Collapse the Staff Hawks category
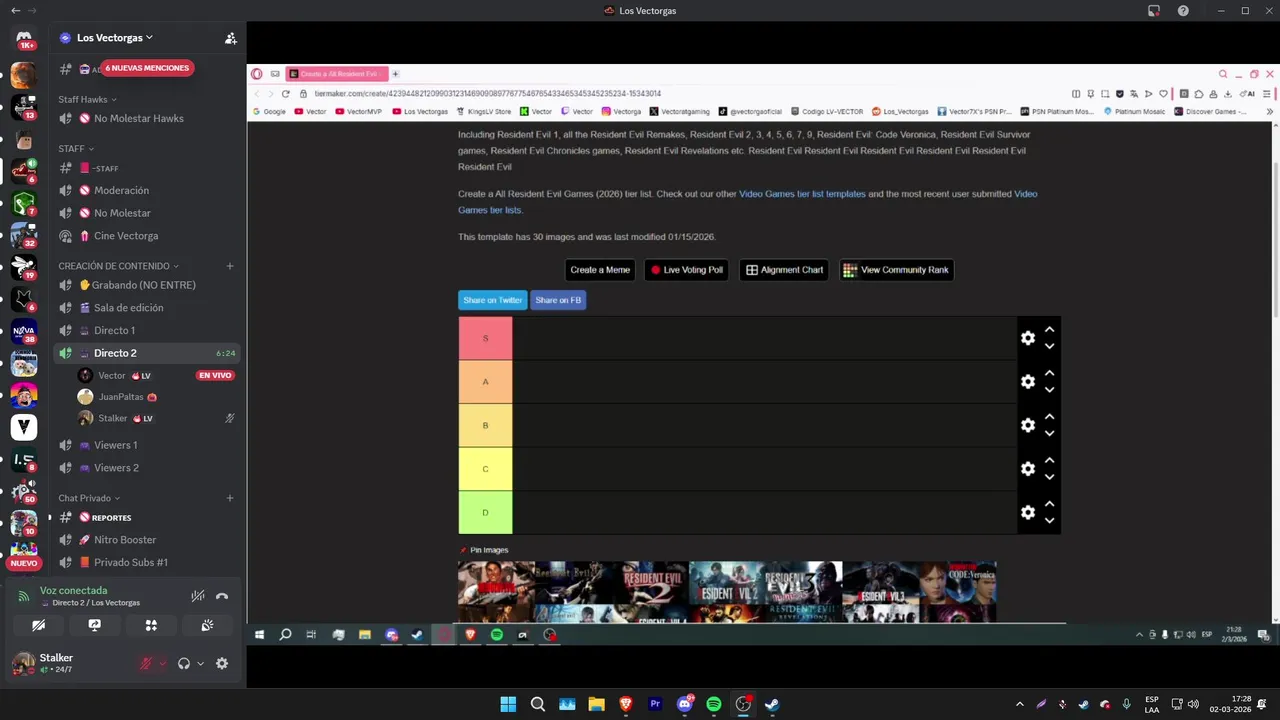 coord(87,99)
